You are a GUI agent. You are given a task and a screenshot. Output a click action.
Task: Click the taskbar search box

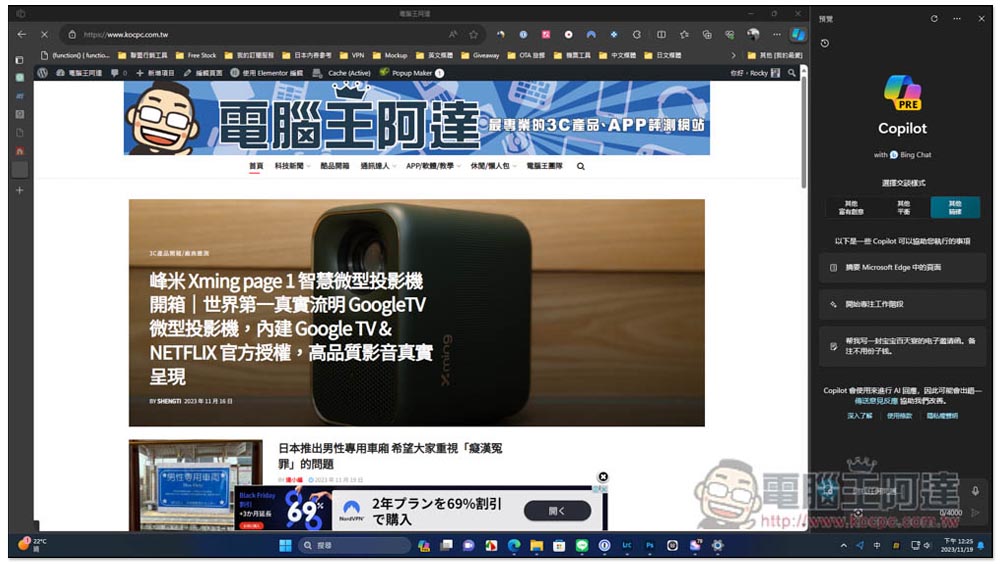click(354, 545)
